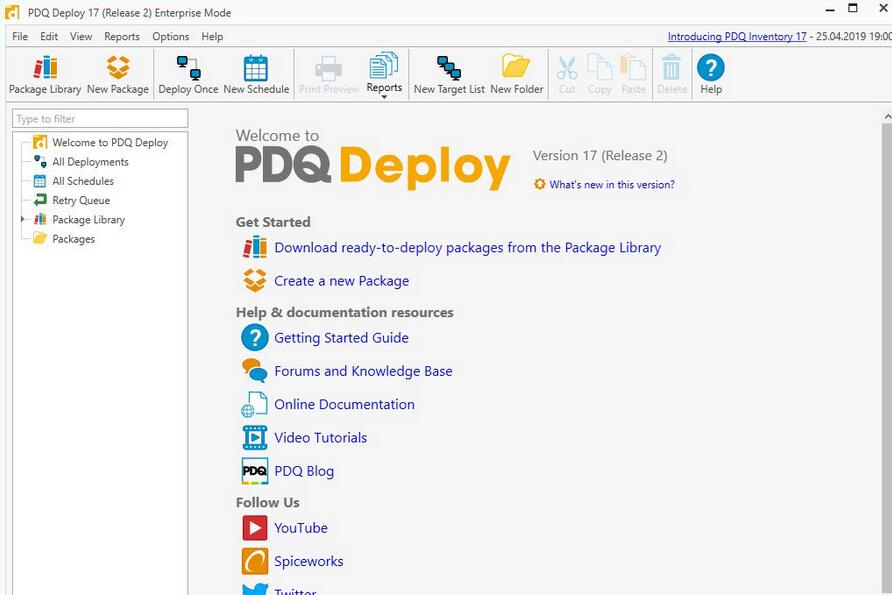892x595 pixels.
Task: Maximize the PDQ Deploy window
Action: (853, 9)
